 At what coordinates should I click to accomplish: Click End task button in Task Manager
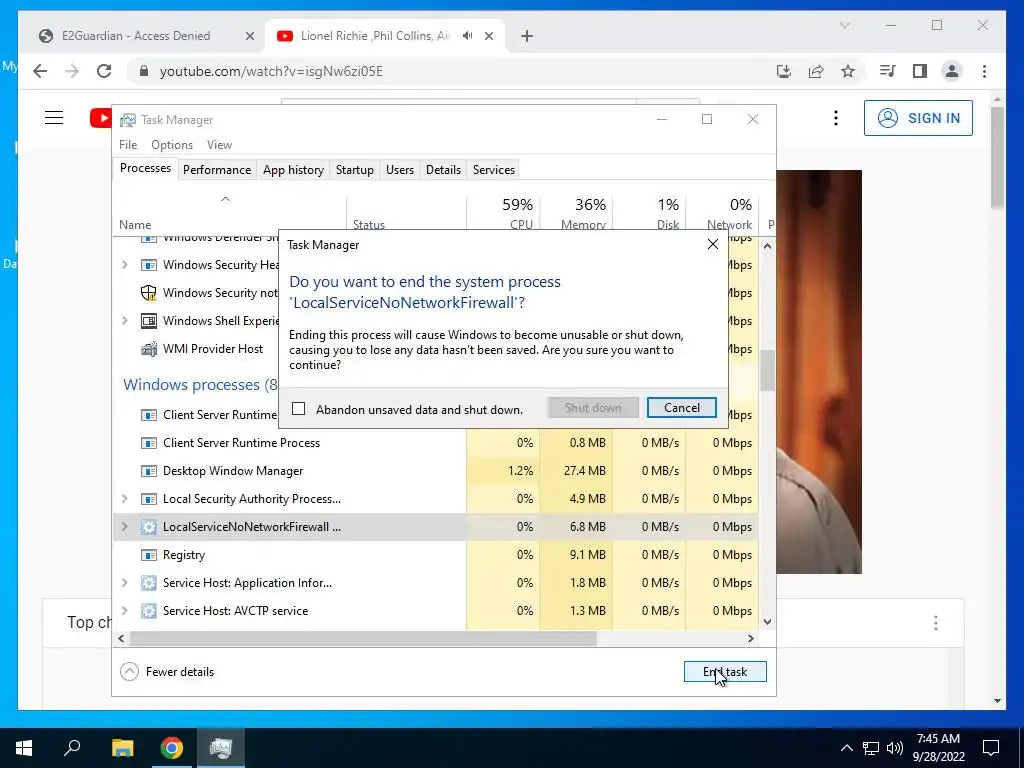(725, 671)
